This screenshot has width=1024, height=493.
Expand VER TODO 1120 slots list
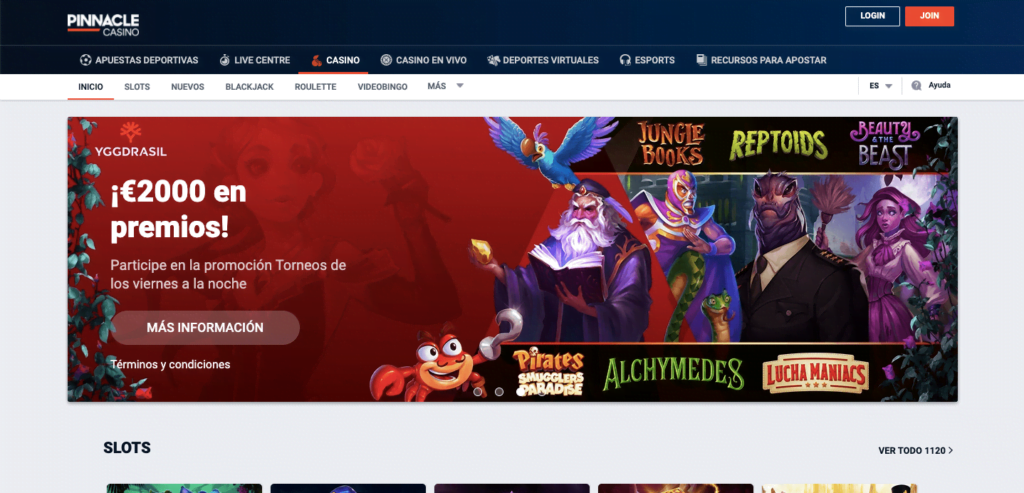(x=915, y=450)
